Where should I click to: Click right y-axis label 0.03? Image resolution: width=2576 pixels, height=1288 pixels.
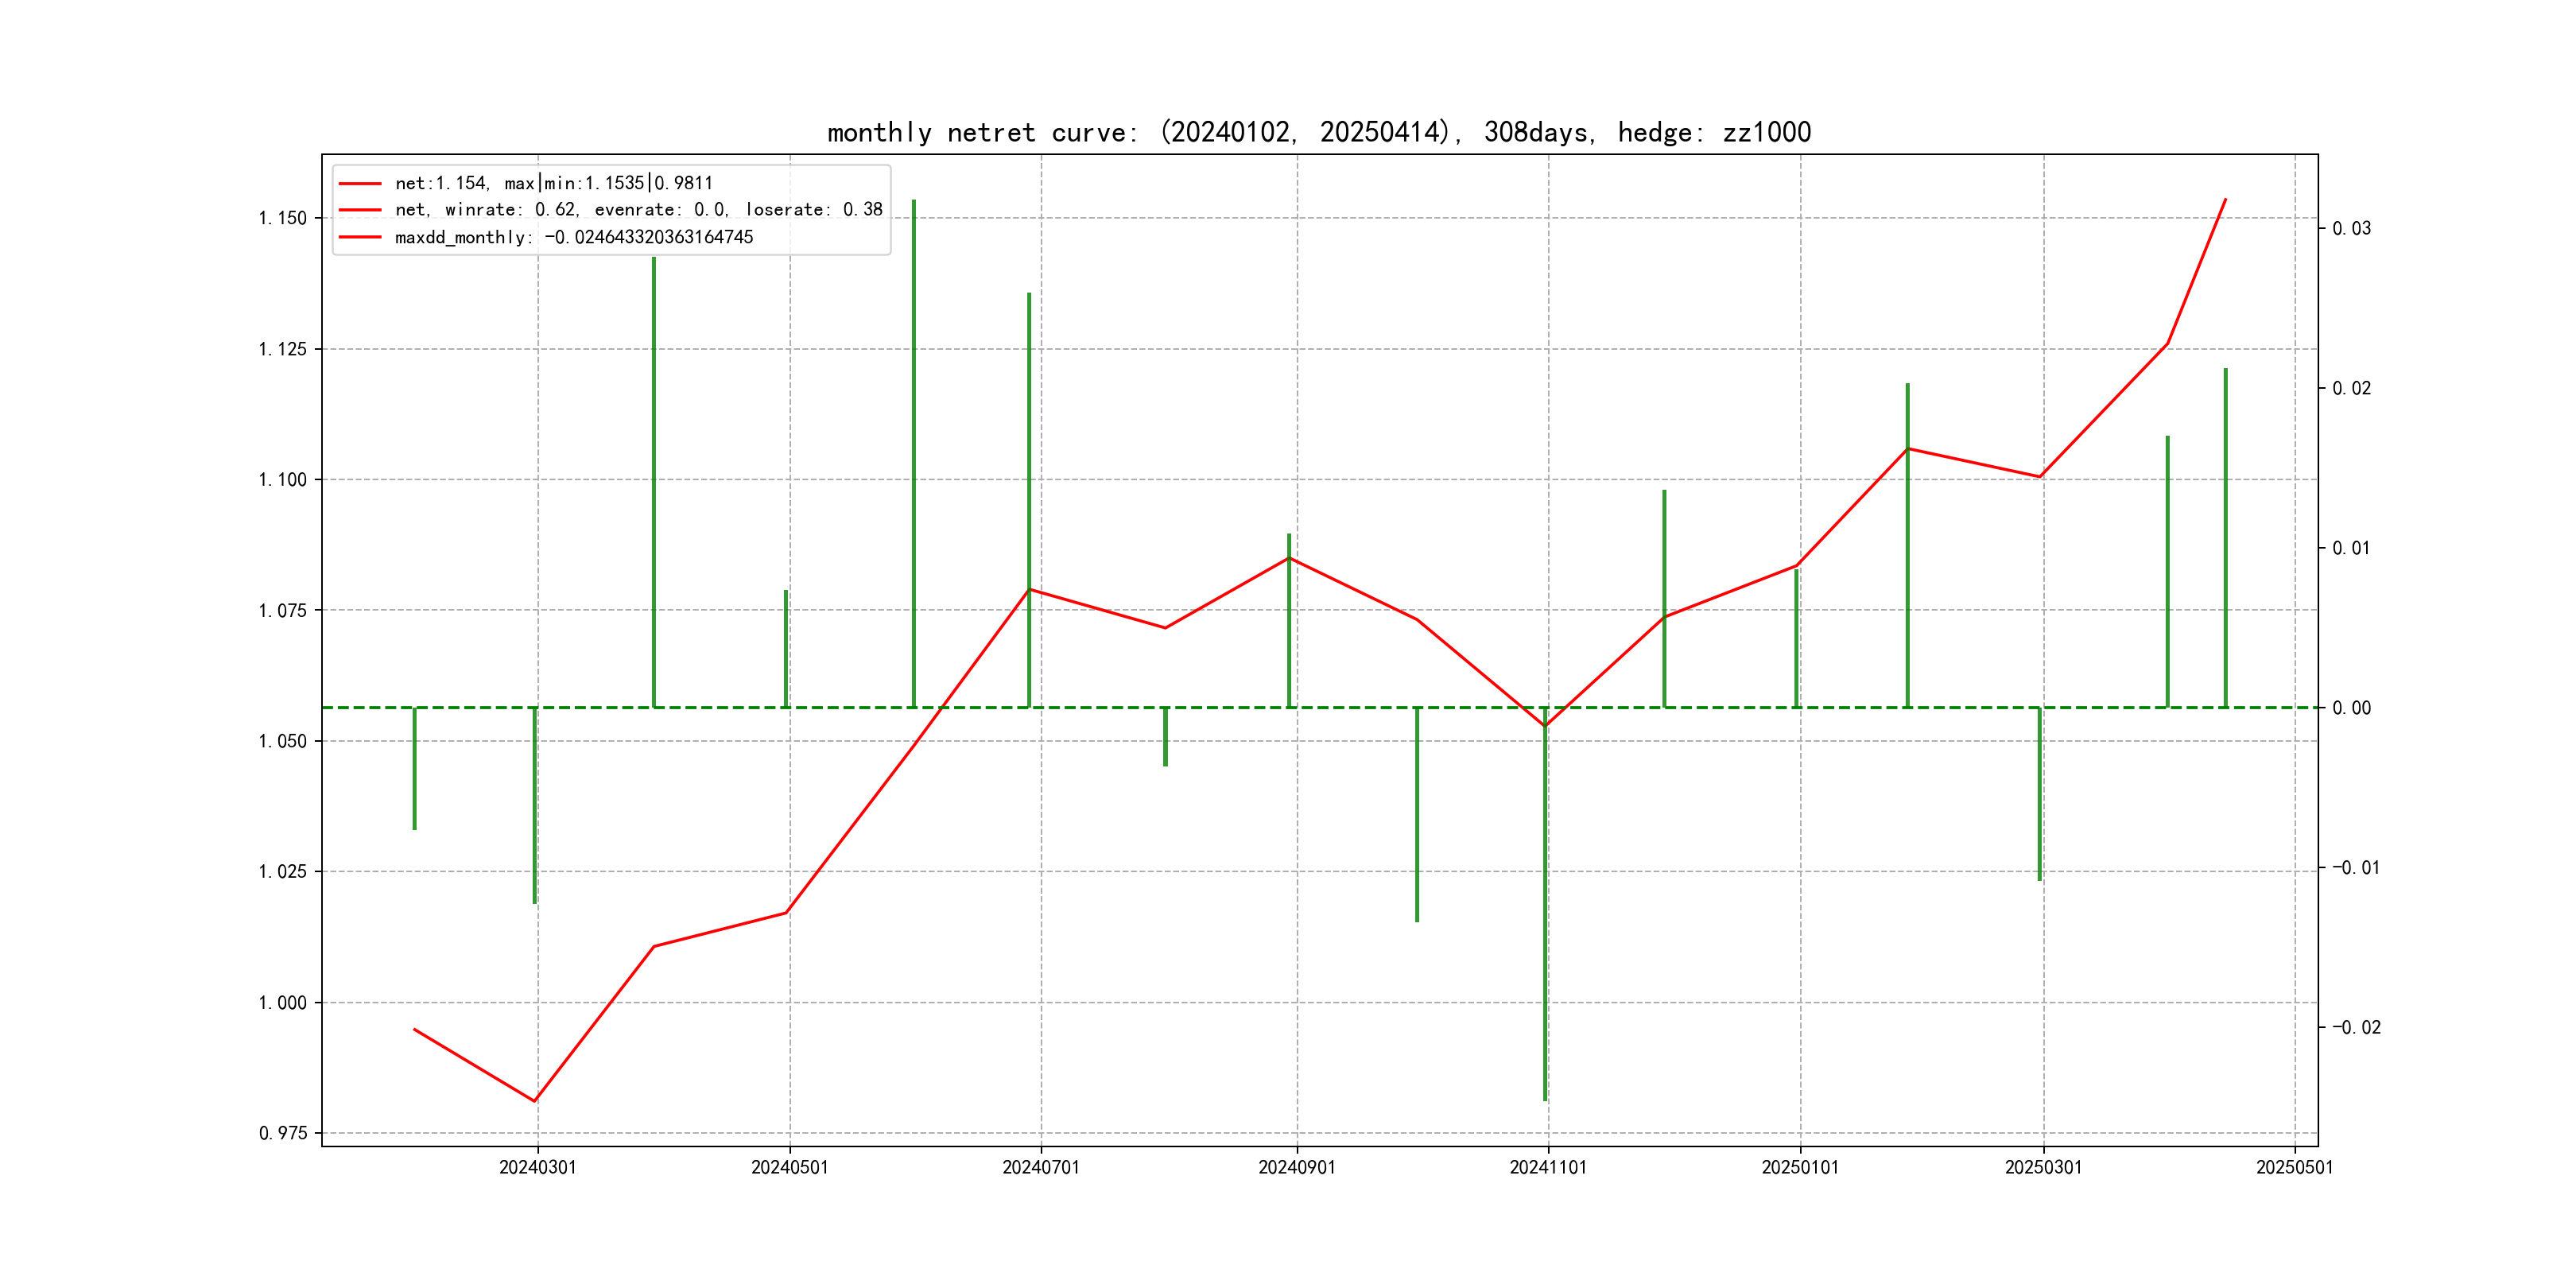2351,228
